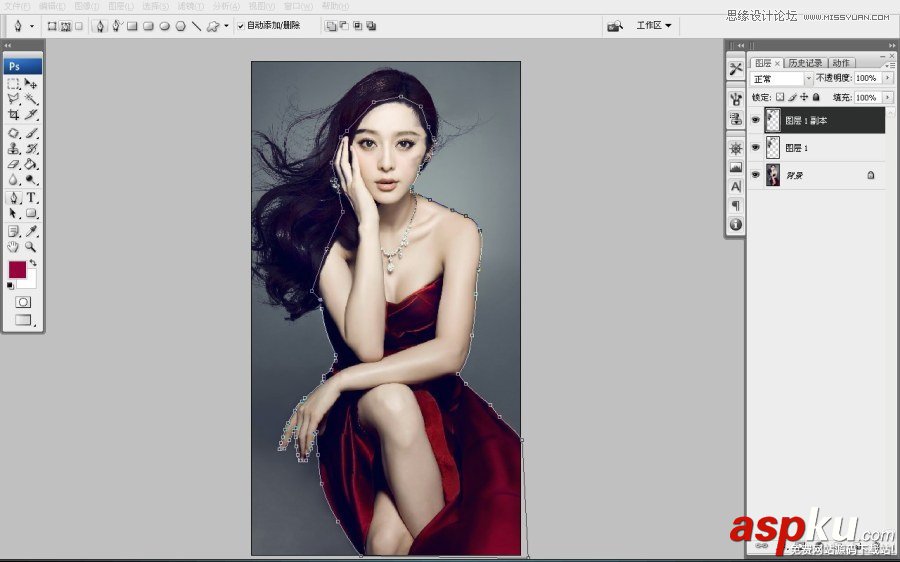900x562 pixels.
Task: Toggle lock all icon
Action: [816, 97]
